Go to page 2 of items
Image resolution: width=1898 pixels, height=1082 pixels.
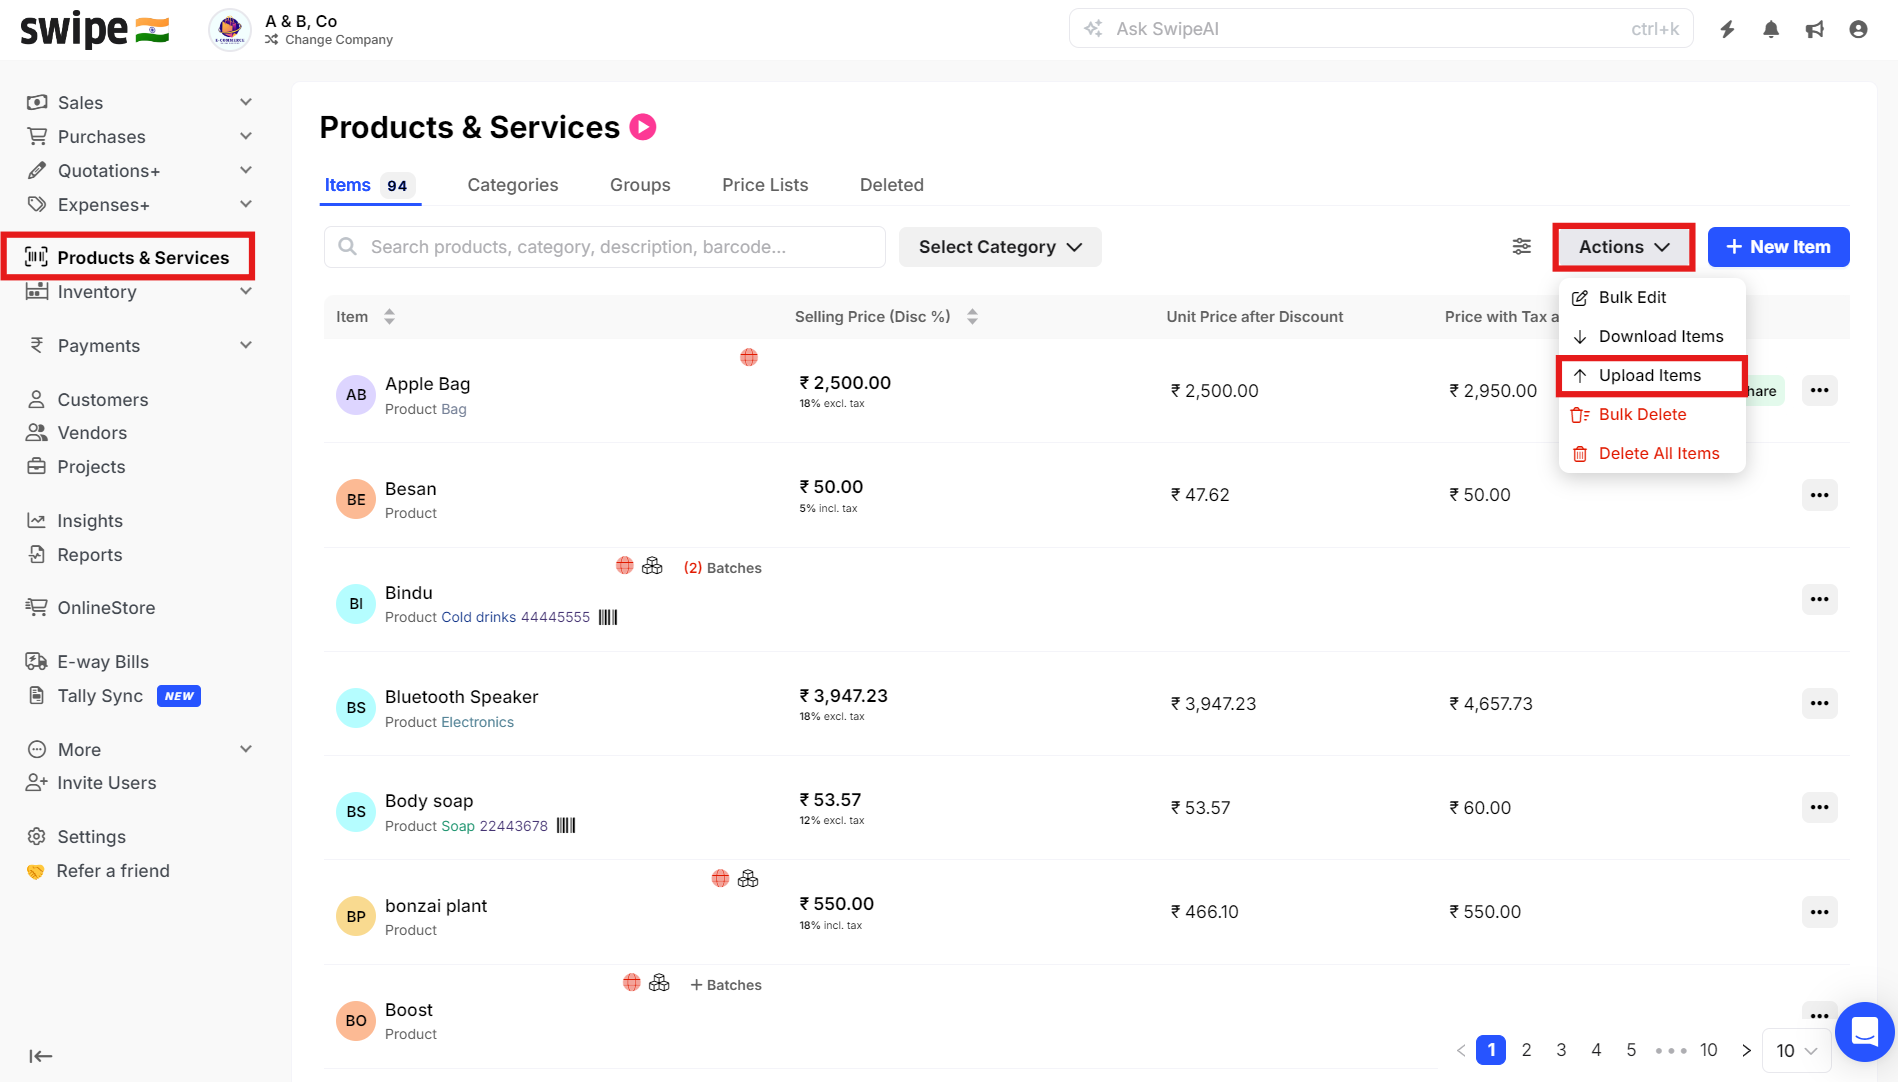(x=1526, y=1050)
